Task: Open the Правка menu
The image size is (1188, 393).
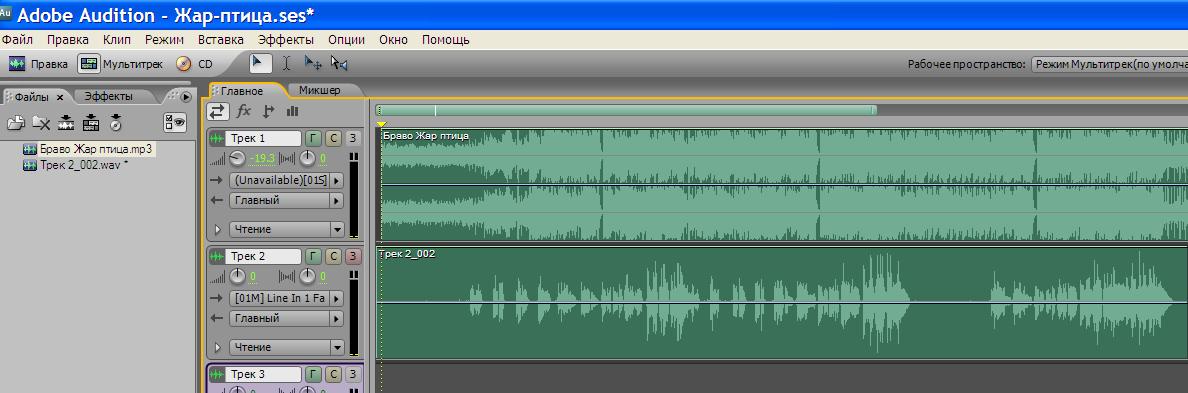Action: pos(67,39)
